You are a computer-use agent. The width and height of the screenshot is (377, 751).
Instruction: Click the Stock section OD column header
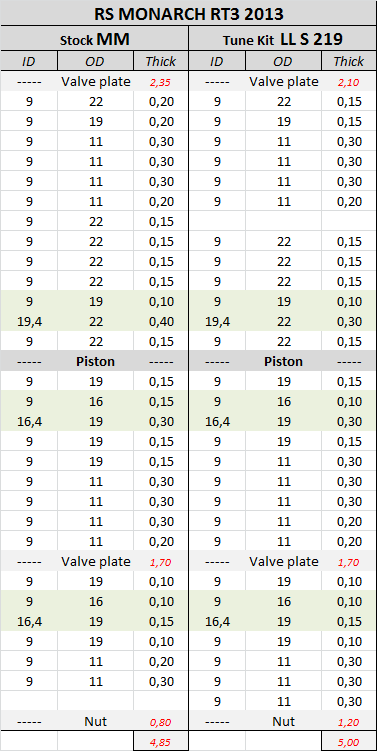(x=95, y=61)
